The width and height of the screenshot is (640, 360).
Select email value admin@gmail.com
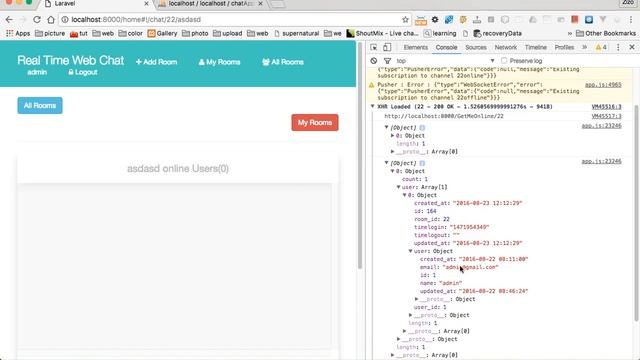point(471,267)
